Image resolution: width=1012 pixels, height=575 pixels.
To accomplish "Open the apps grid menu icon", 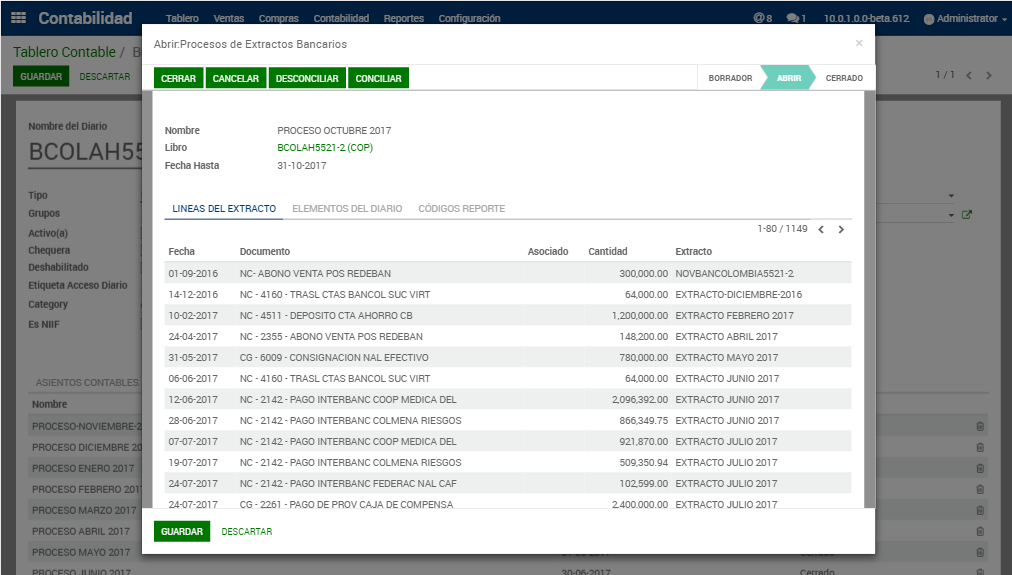I will pos(19,18).
